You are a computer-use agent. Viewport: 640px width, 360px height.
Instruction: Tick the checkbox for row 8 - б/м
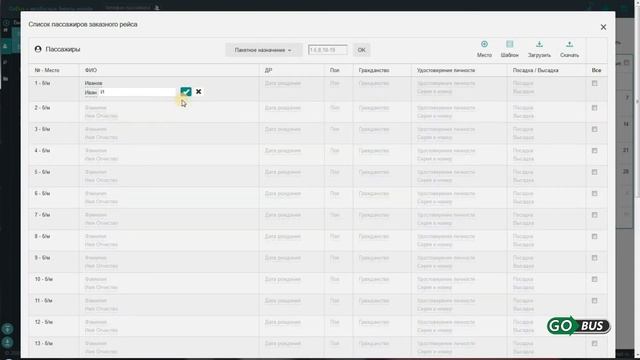point(594,236)
